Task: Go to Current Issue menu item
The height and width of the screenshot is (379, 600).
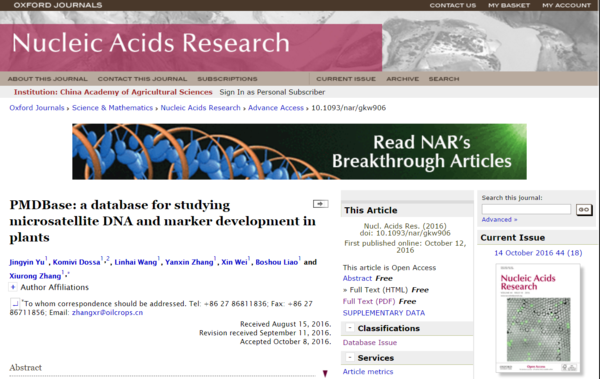Action: pyautogui.click(x=346, y=79)
